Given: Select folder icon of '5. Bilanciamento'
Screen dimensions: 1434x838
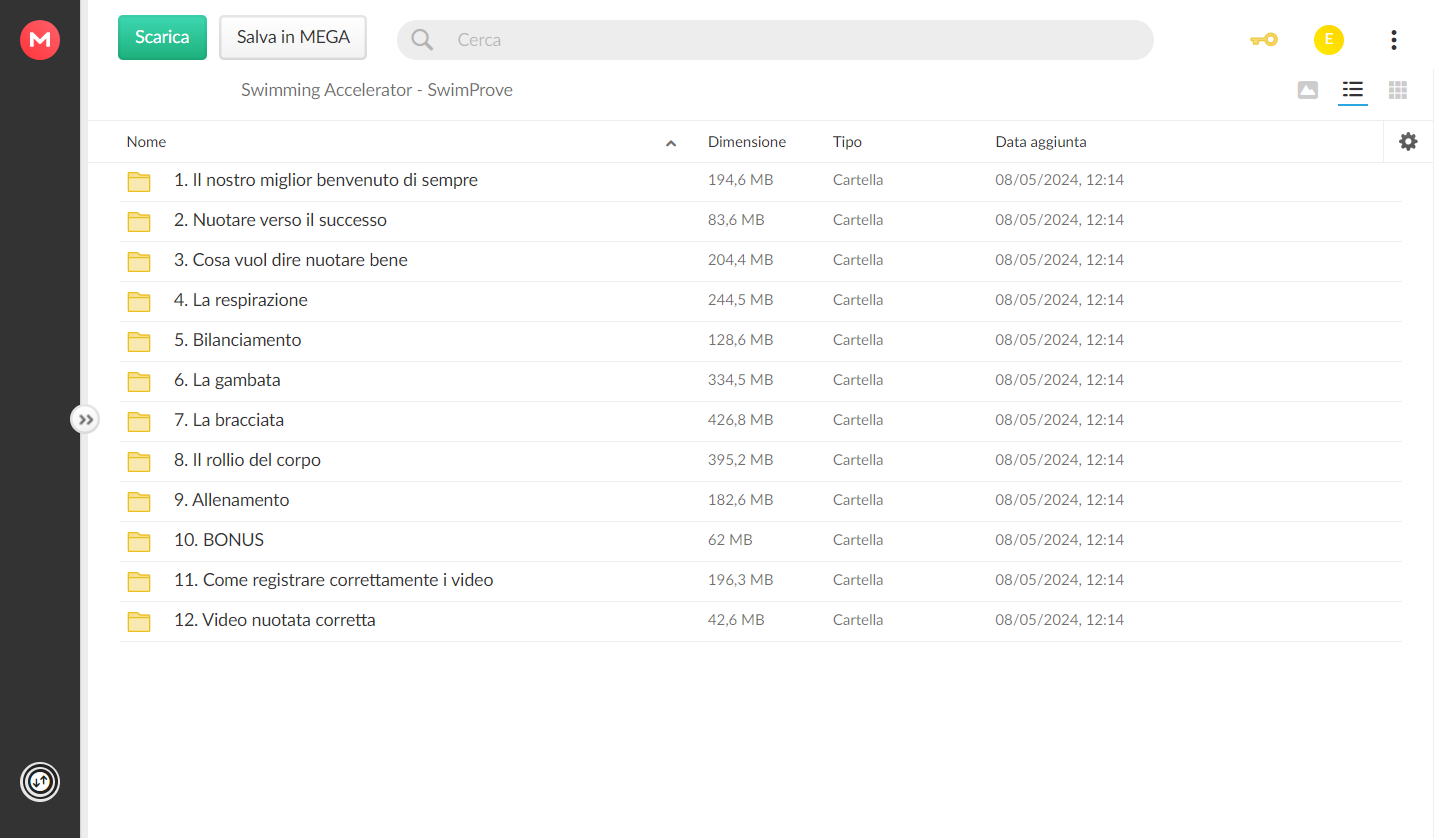Looking at the screenshot, I should click(x=139, y=341).
